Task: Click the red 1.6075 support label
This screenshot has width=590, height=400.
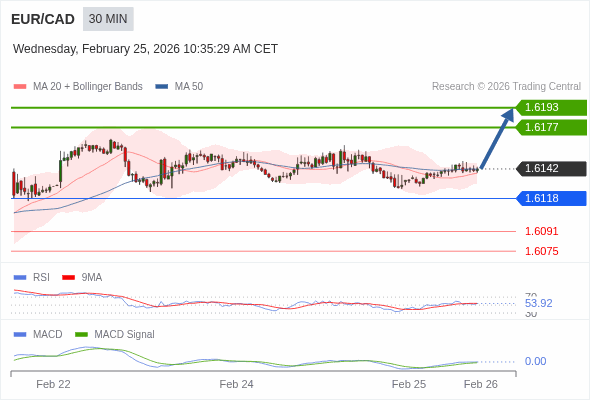Action: click(541, 251)
